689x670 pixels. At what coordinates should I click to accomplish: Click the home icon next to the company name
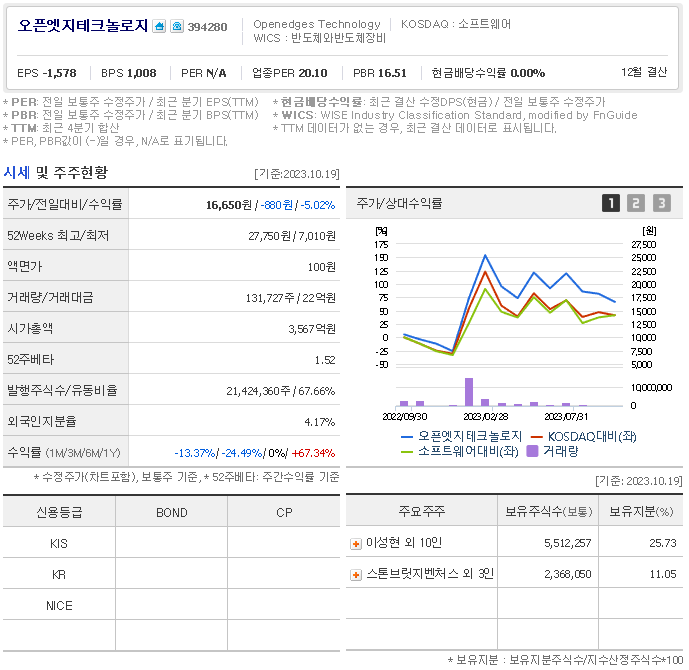159,26
